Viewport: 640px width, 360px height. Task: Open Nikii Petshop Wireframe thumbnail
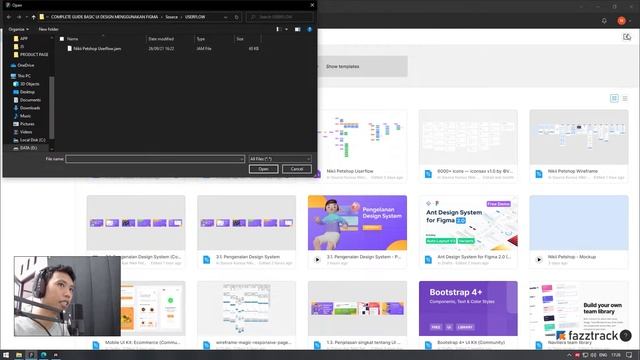tap(579, 137)
